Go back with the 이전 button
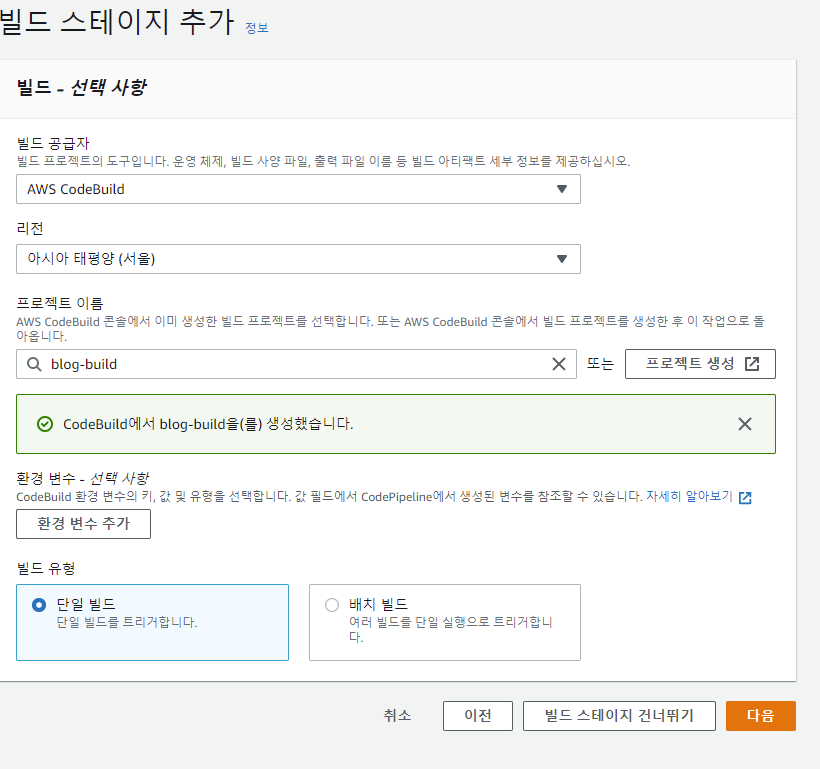This screenshot has width=820, height=769. (x=477, y=716)
